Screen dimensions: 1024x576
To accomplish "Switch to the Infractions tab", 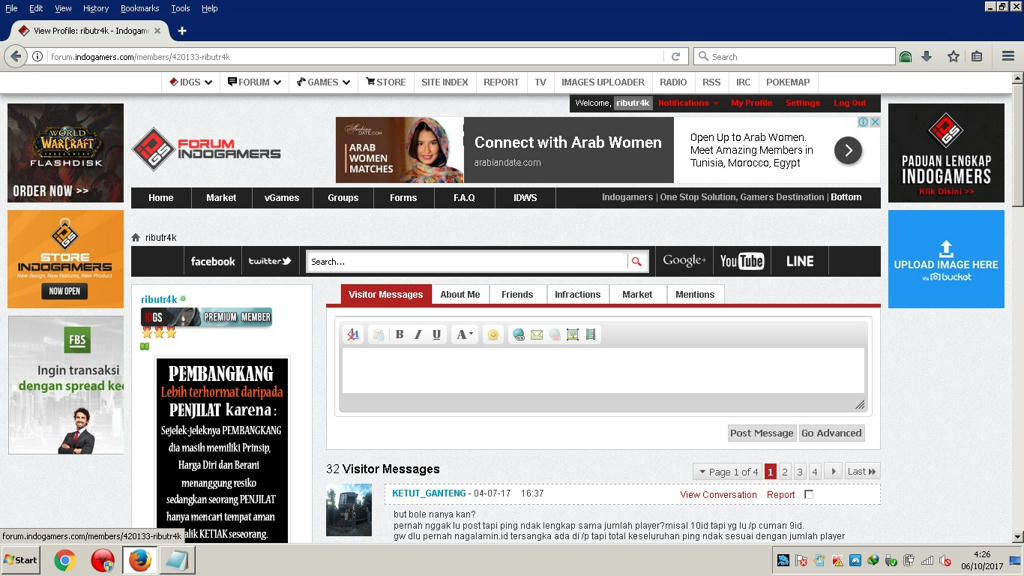I will pyautogui.click(x=577, y=295).
